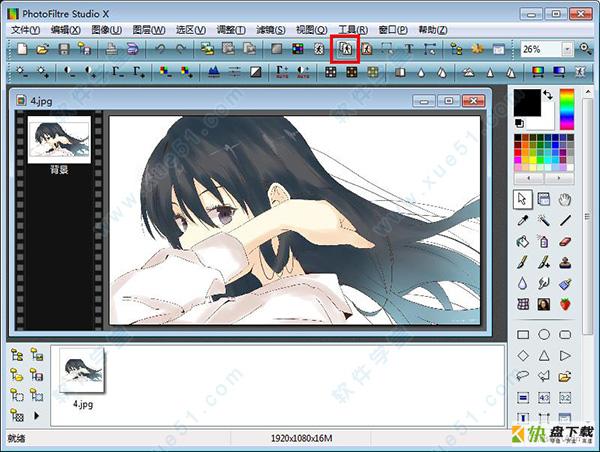Viewport: 600px width, 452px height.
Task: Select the Pointer selection tool
Action: pos(522,199)
